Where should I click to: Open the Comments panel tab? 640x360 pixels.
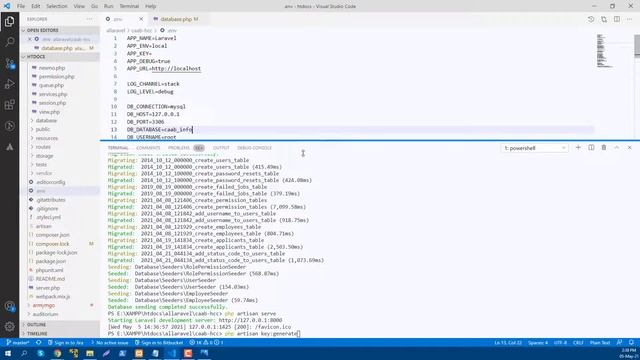(148, 148)
